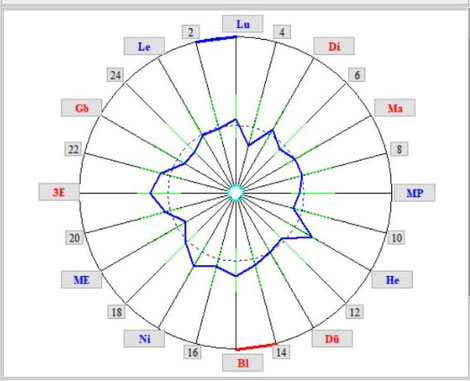
Task: Click the ME meridian label
Action: pos(81,280)
